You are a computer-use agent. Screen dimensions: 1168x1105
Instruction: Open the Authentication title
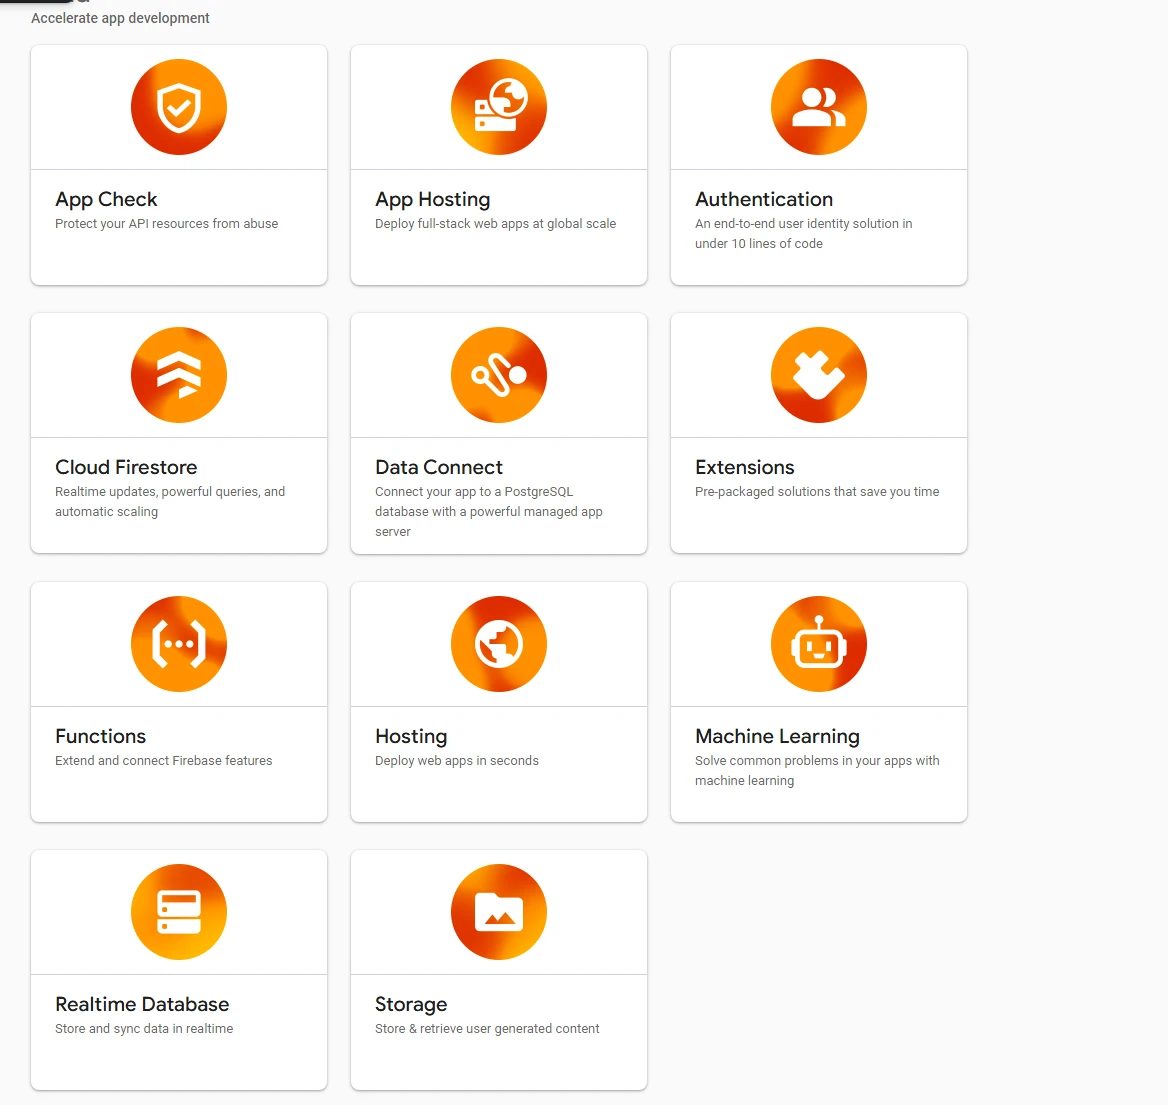pos(764,199)
